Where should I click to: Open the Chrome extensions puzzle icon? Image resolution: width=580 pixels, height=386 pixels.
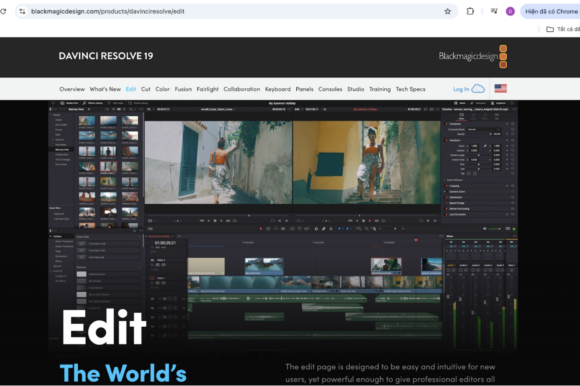tap(470, 11)
